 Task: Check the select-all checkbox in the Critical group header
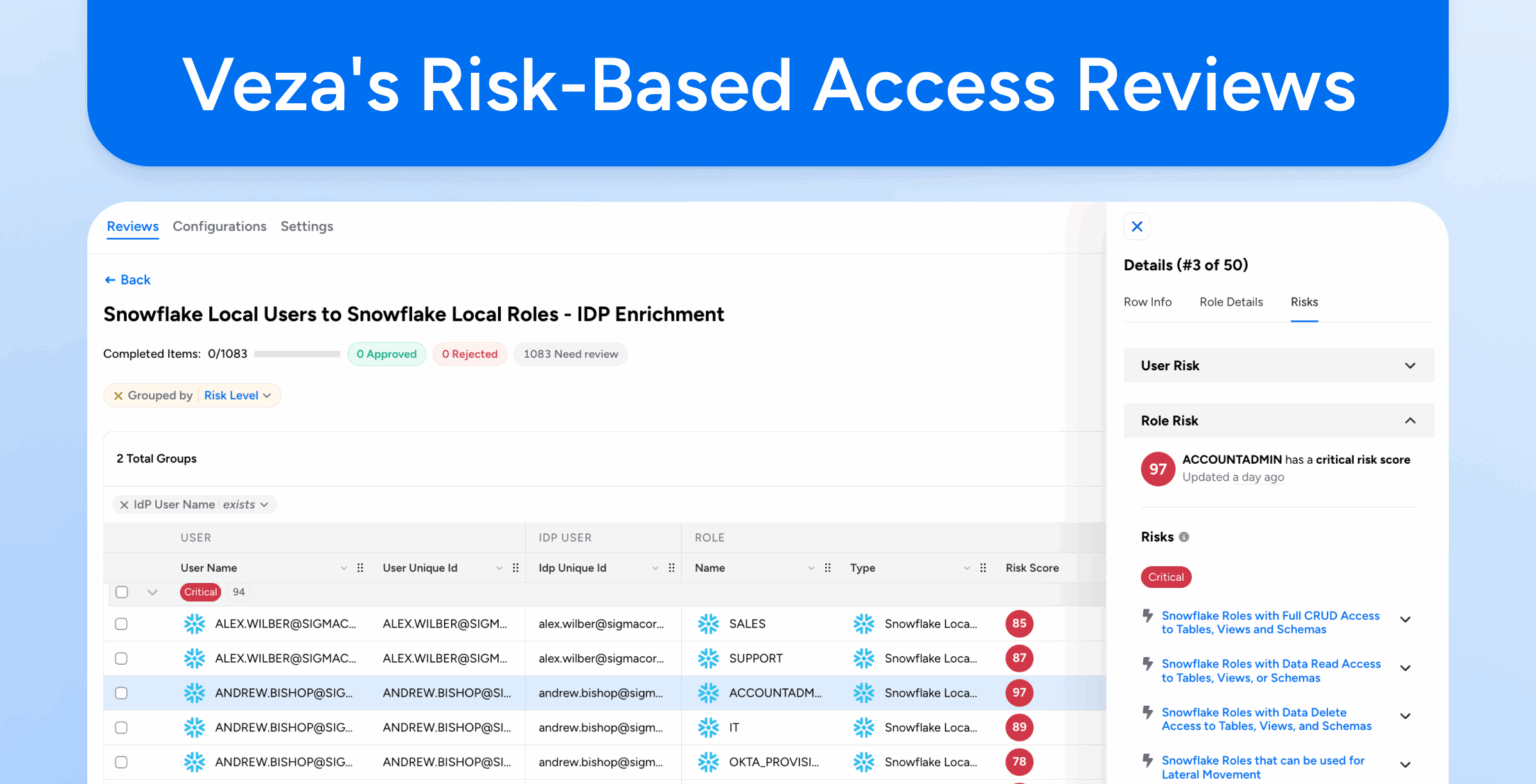point(121,592)
